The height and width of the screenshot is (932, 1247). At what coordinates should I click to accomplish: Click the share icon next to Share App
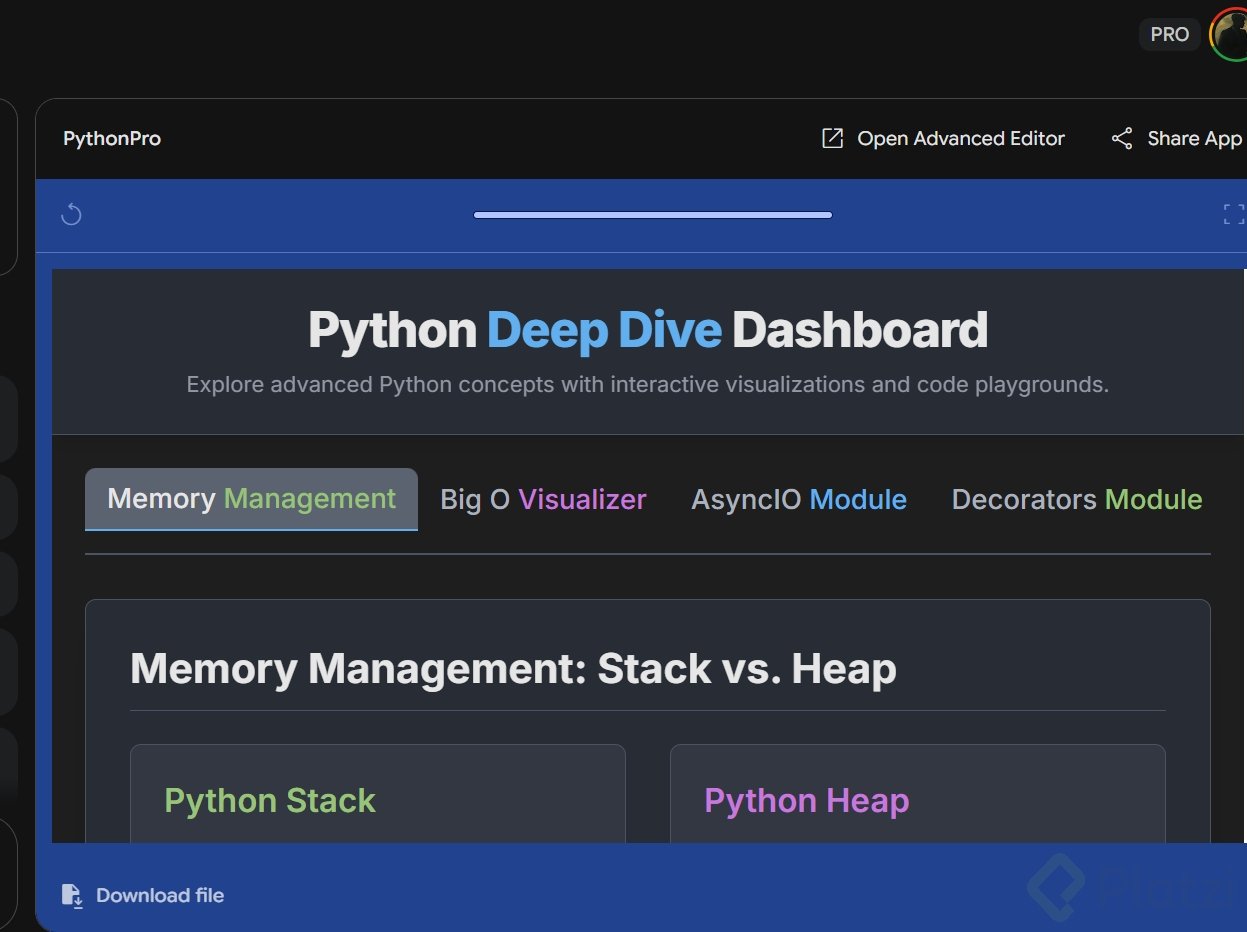coord(1122,139)
